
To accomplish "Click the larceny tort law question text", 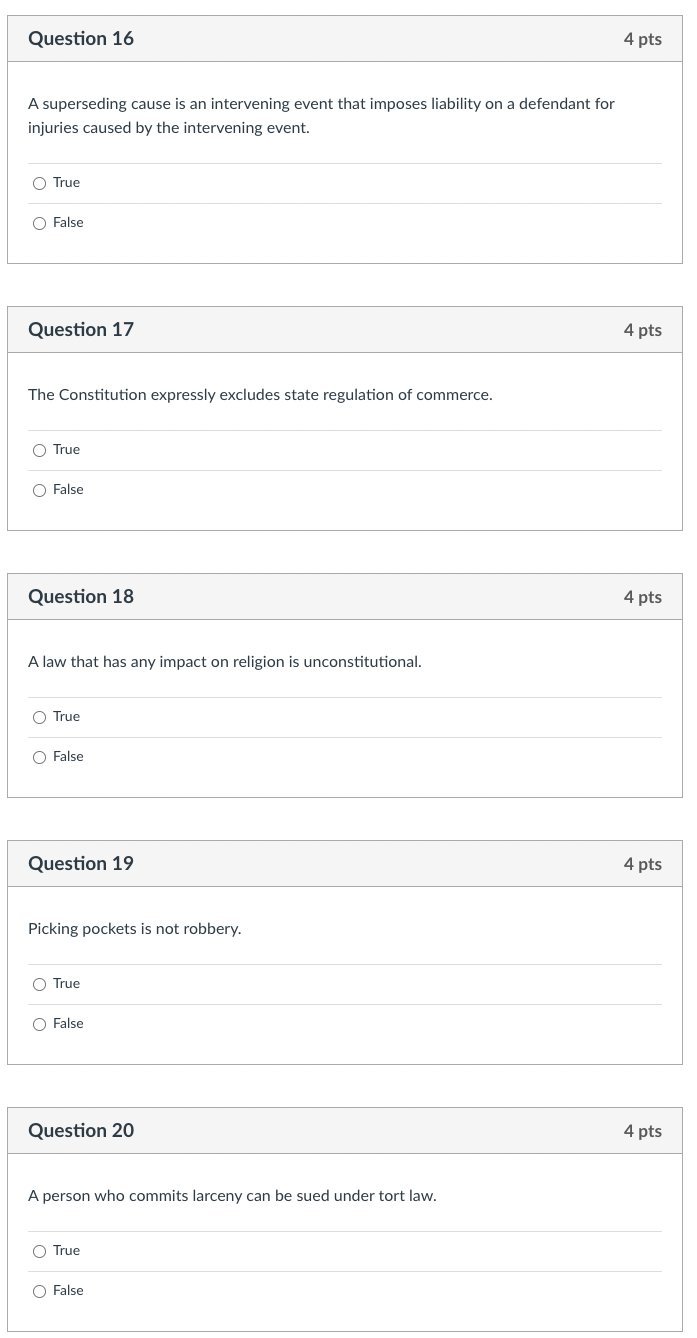I will [231, 1196].
